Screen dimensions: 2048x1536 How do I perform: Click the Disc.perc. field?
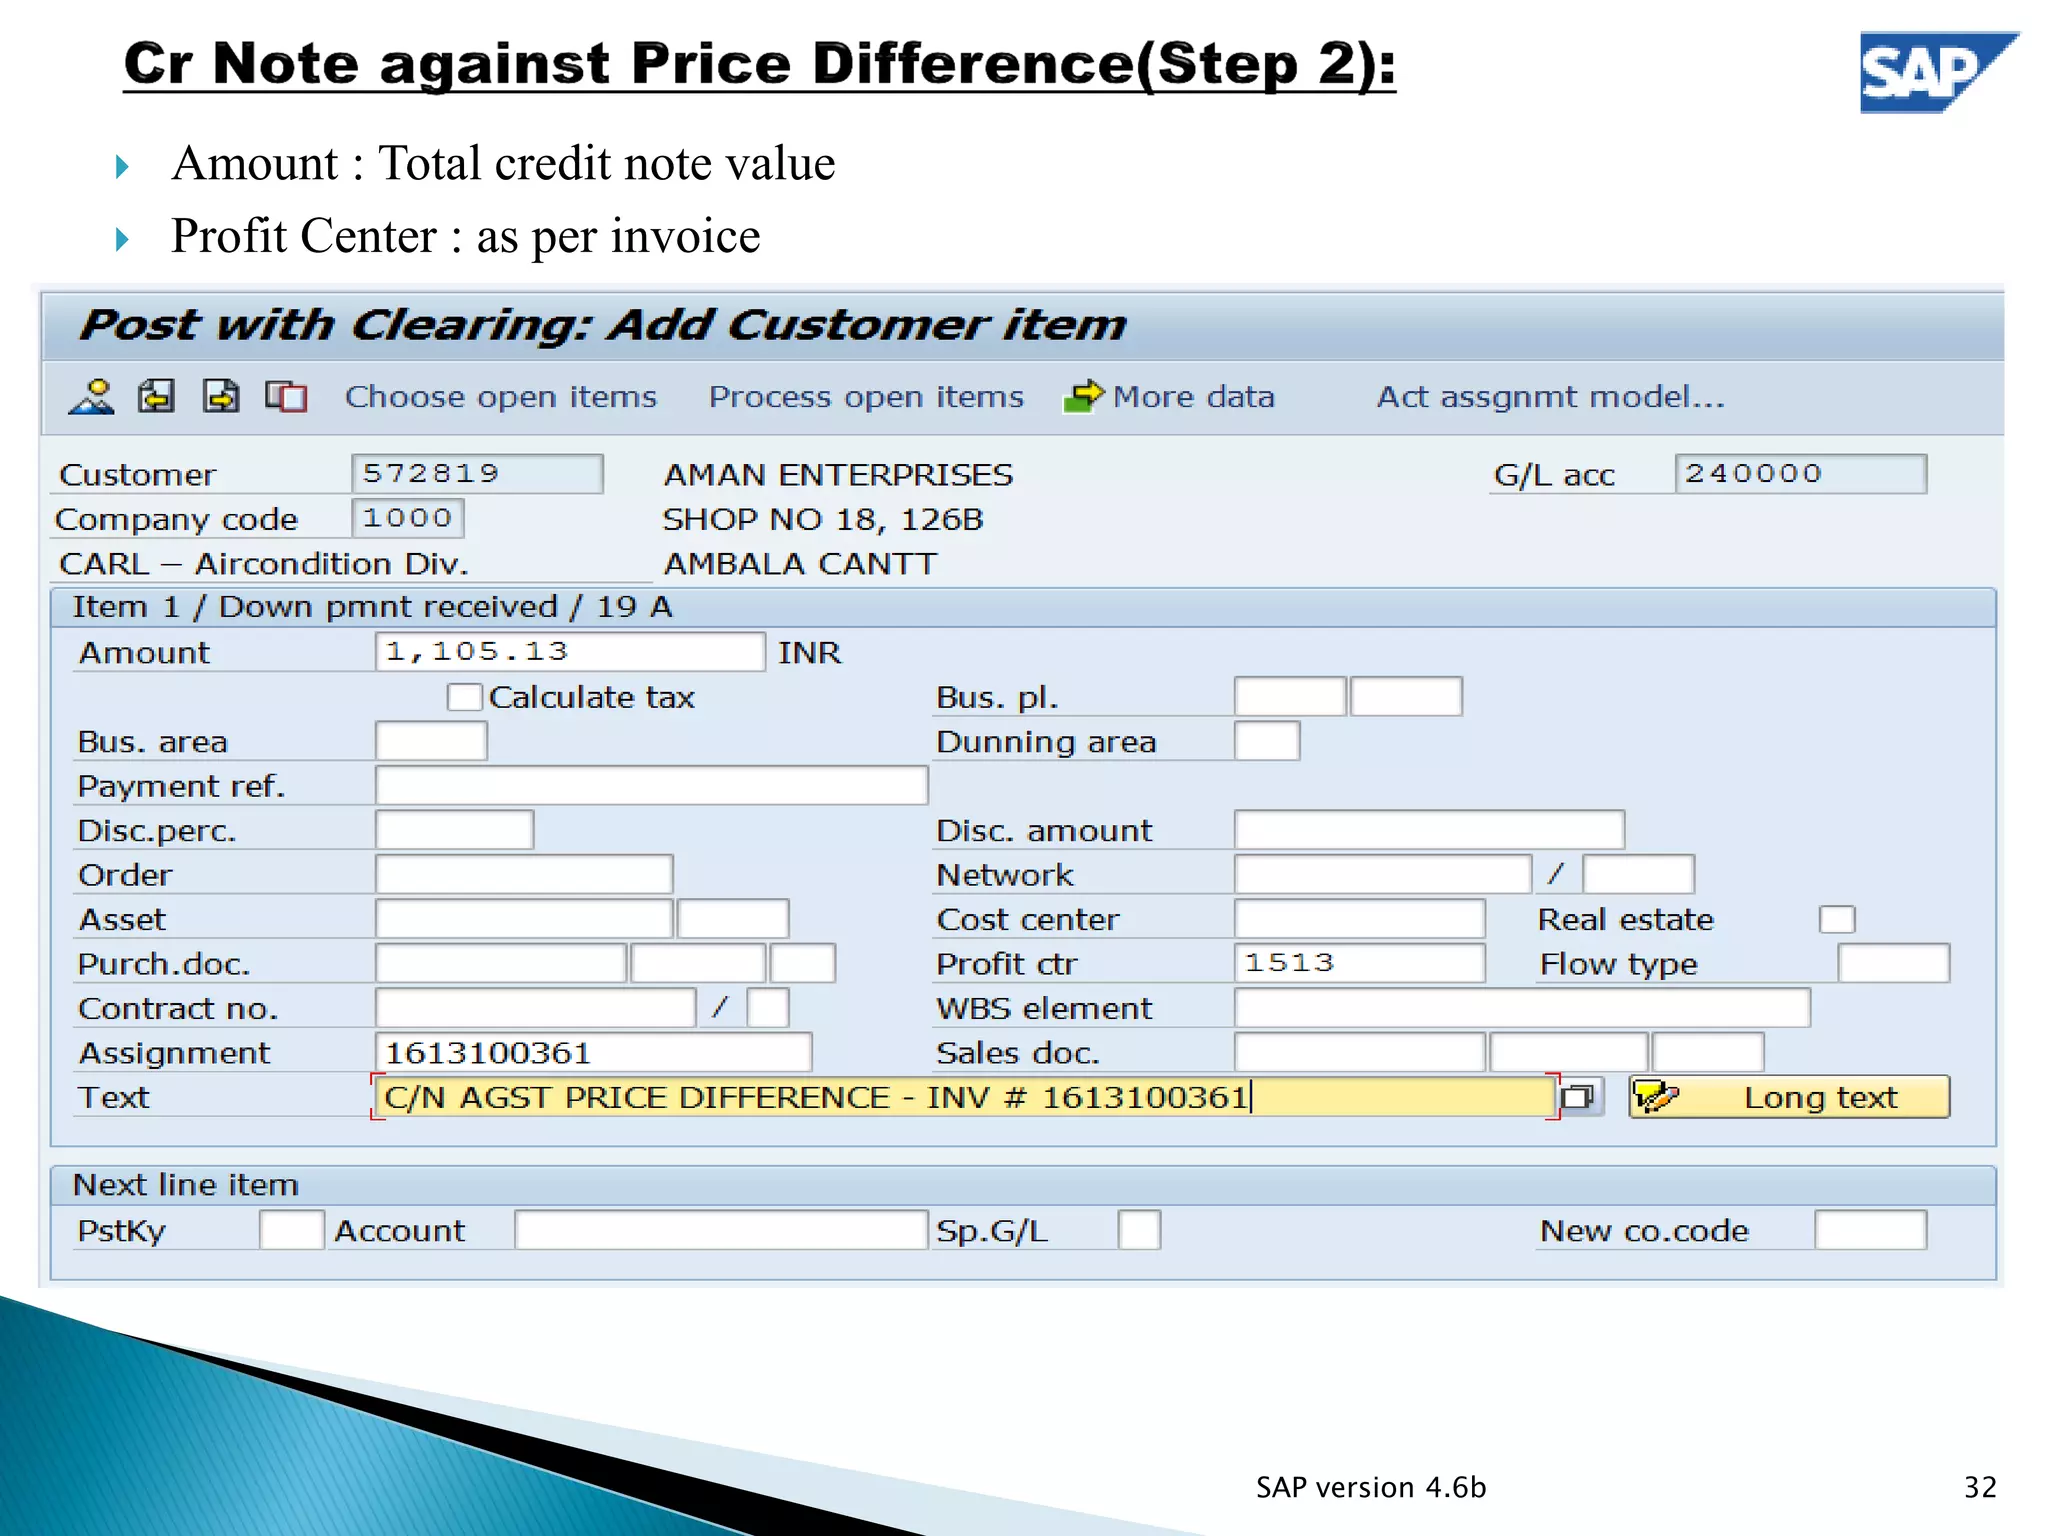[x=455, y=830]
